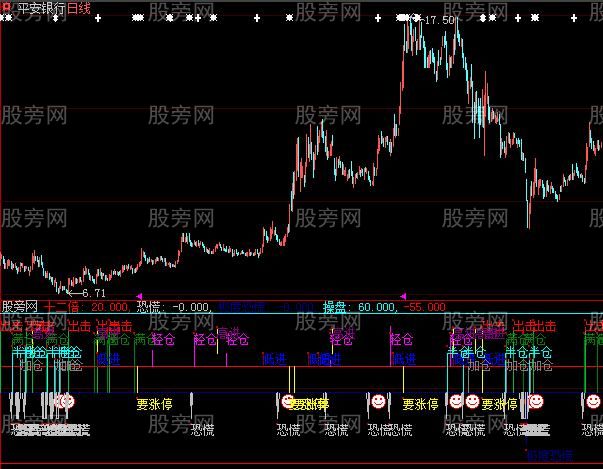
Task: Click the red 日线 period label
Action: click(x=78, y=8)
